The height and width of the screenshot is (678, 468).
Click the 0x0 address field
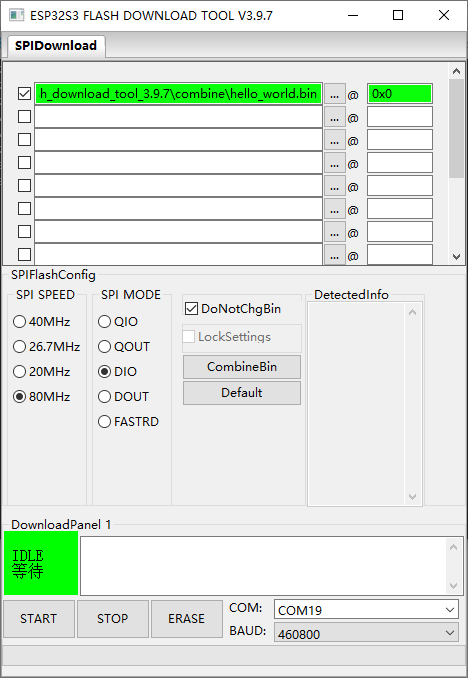pyautogui.click(x=400, y=94)
